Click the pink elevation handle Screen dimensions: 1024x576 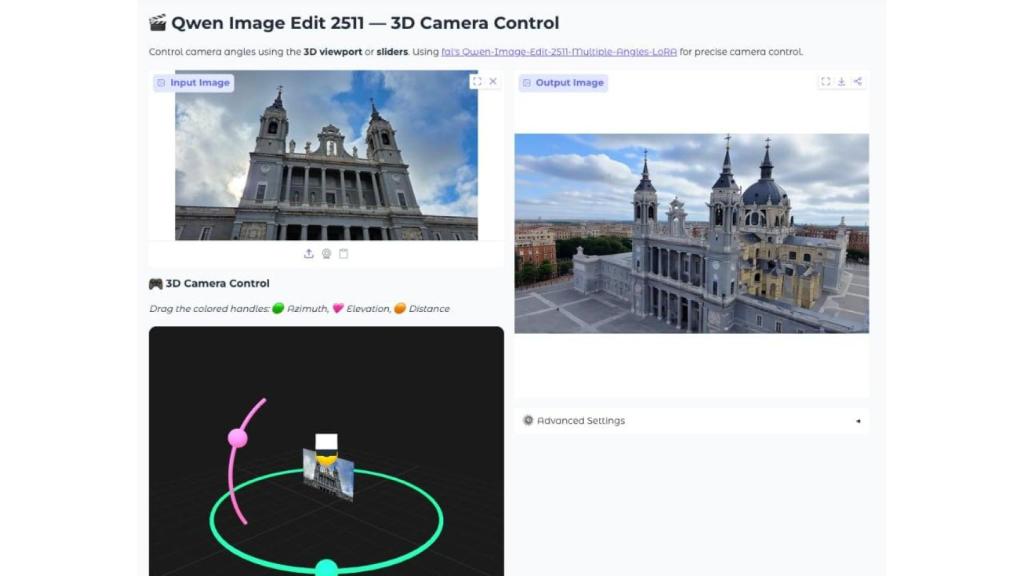[237, 438]
